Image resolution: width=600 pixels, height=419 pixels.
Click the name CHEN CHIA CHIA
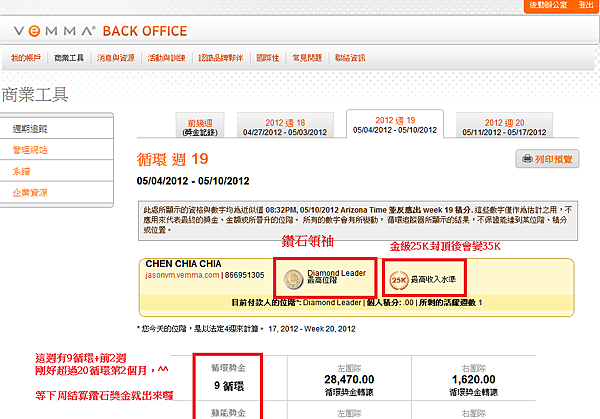(x=183, y=264)
